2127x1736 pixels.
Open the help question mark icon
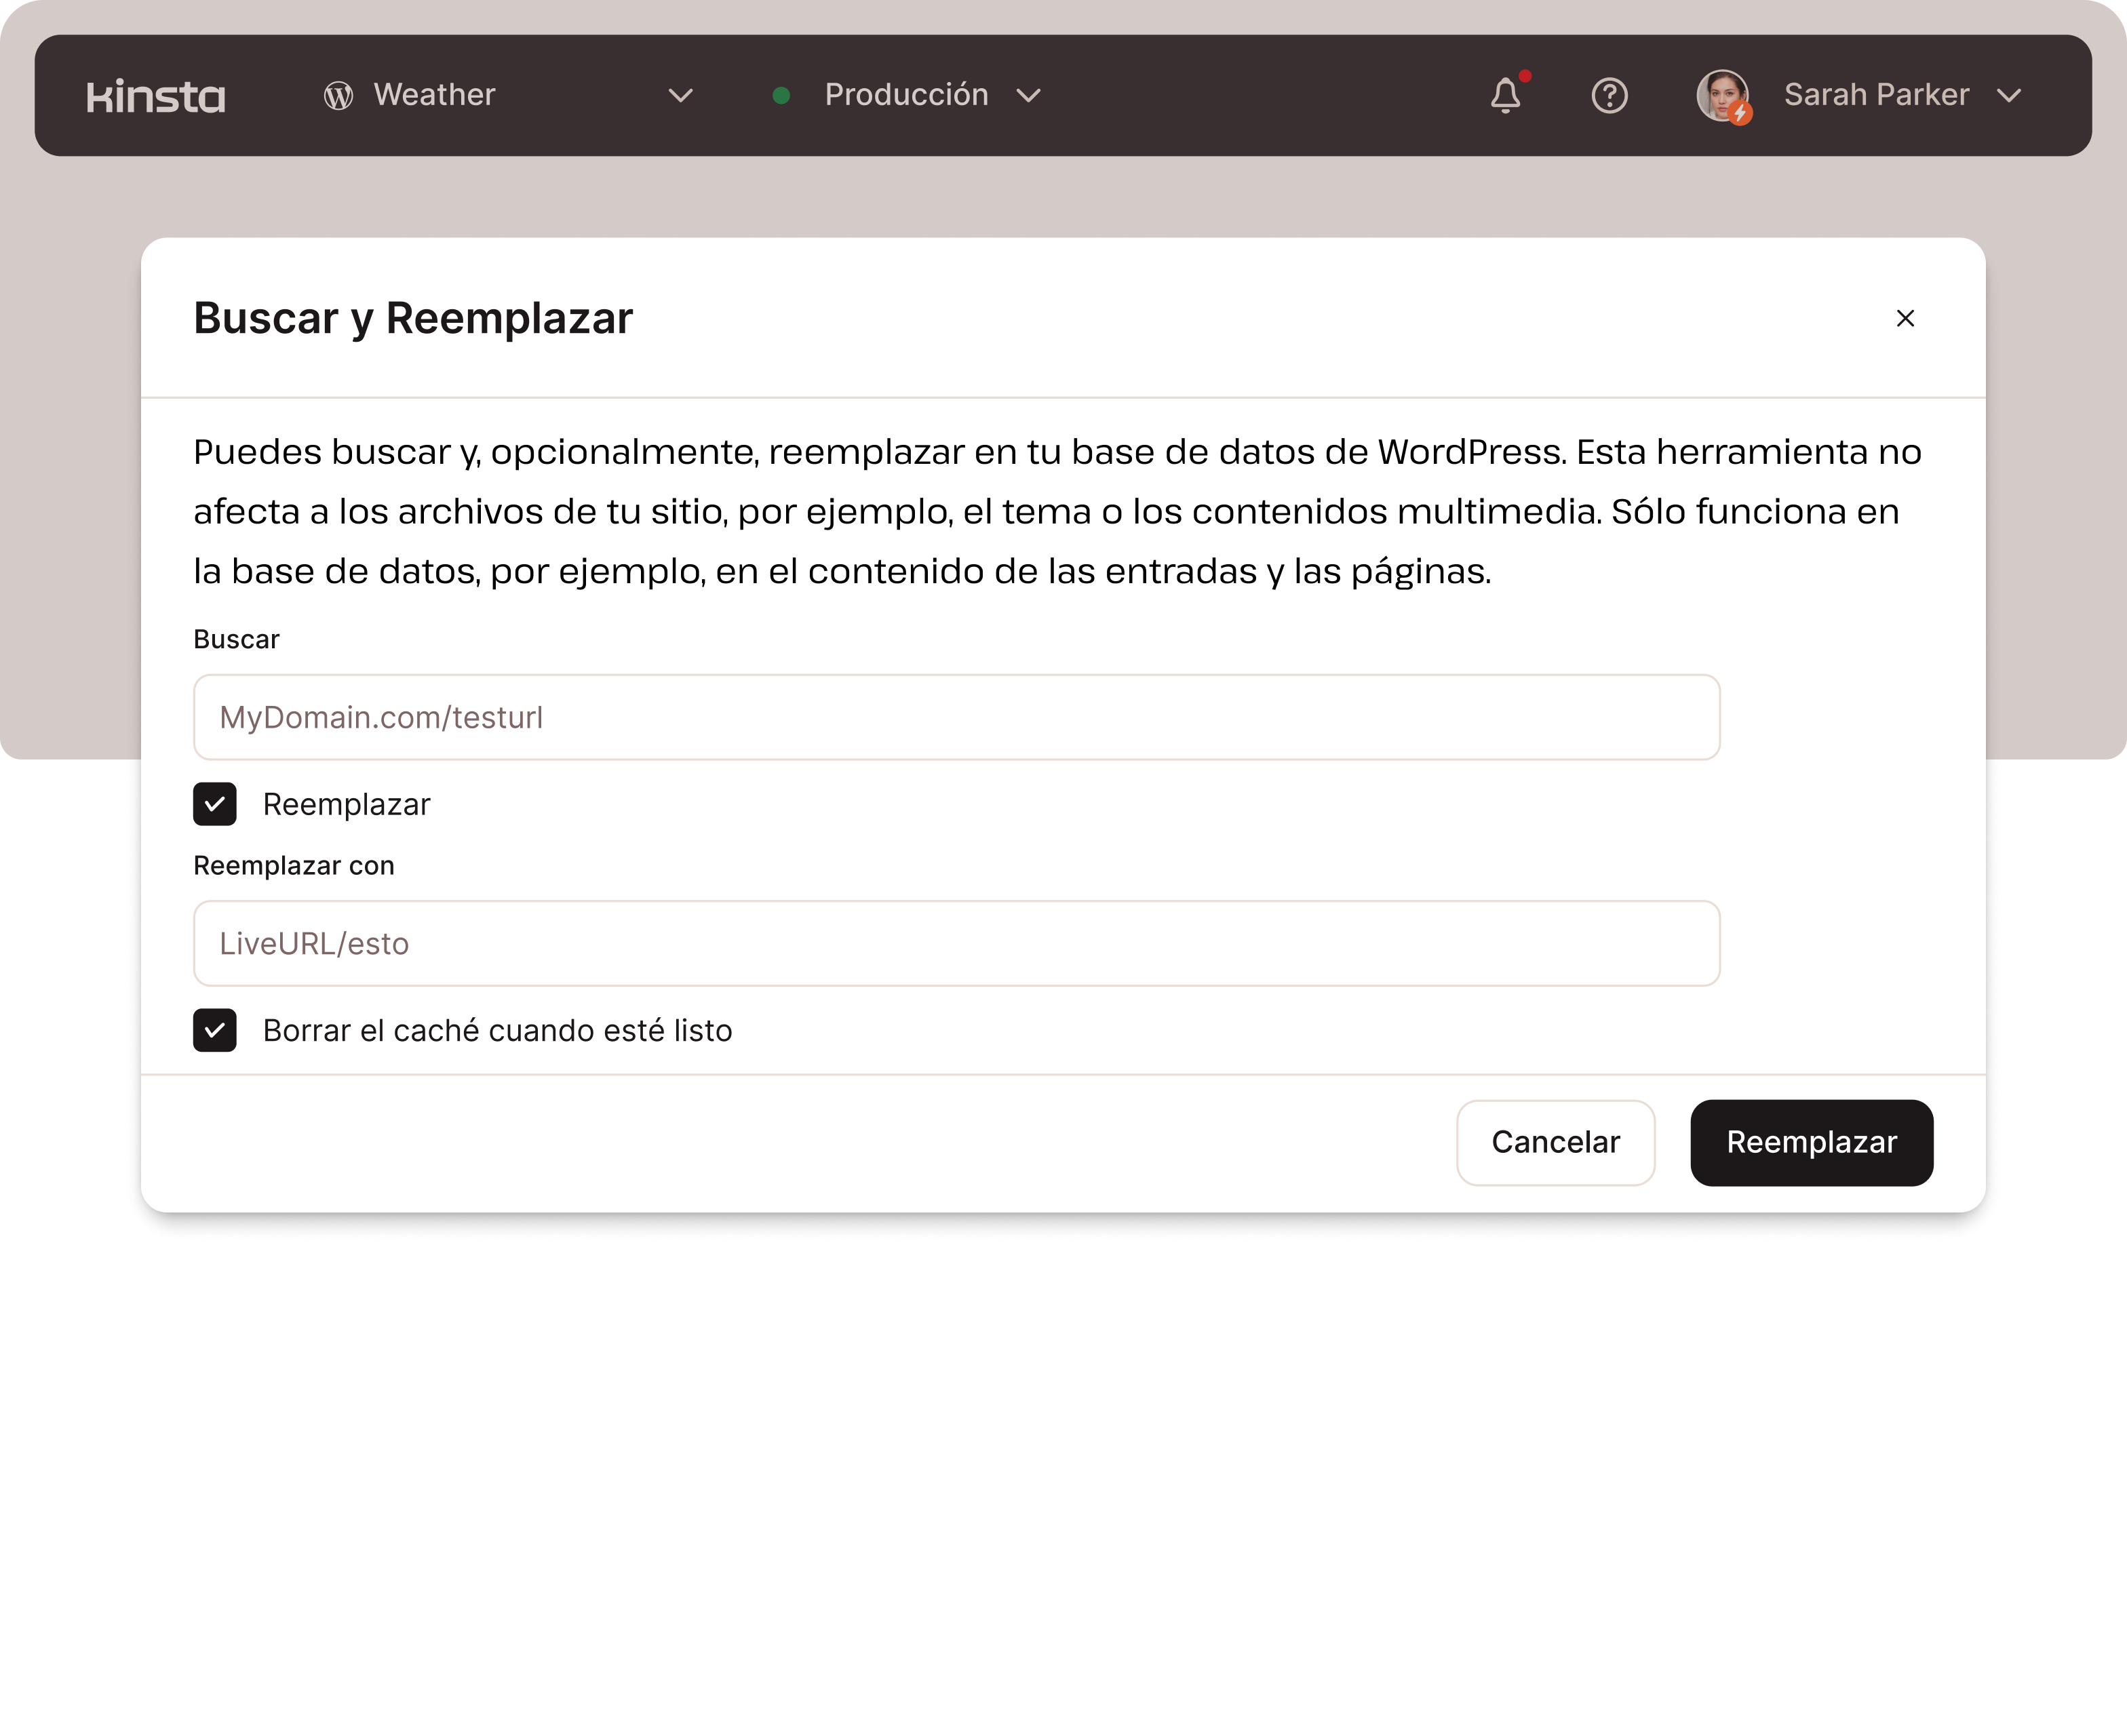(1609, 96)
